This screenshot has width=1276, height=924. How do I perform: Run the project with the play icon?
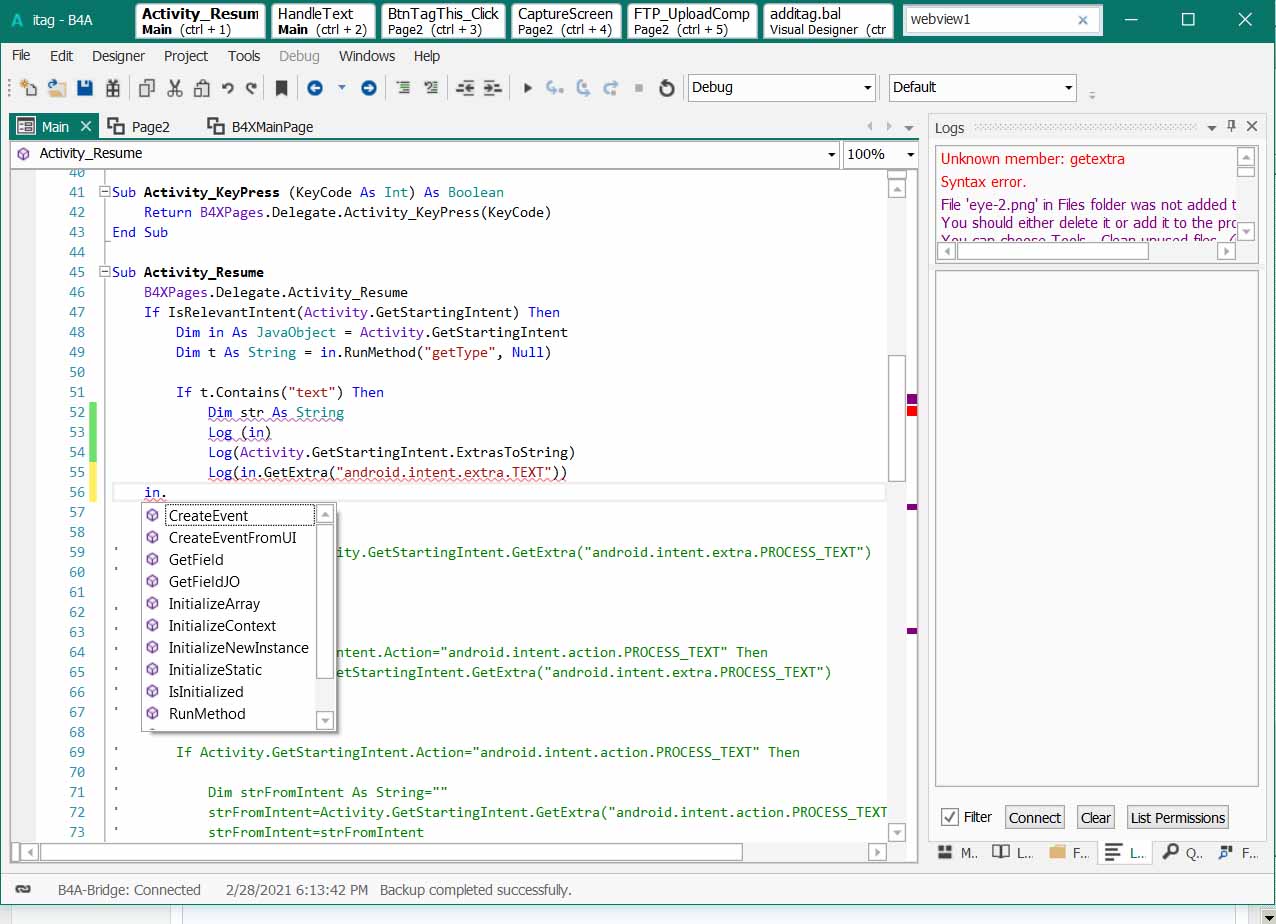tap(527, 88)
